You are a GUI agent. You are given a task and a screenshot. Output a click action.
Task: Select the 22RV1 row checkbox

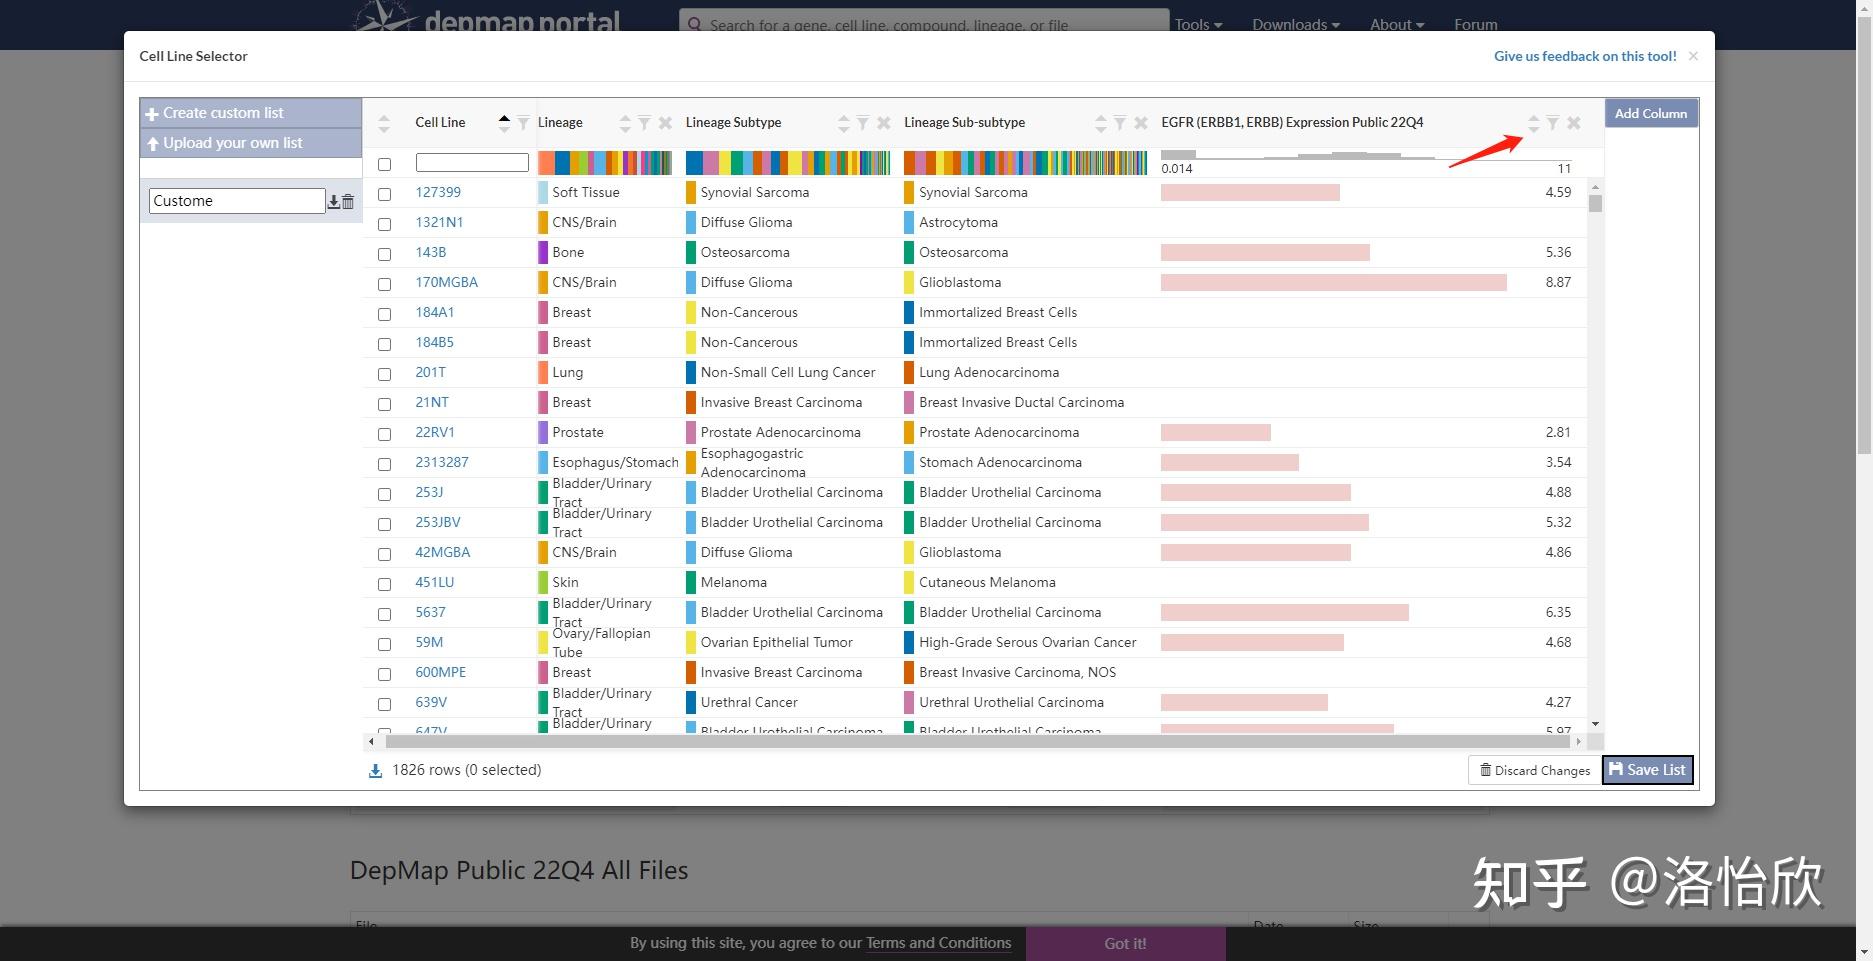384,434
